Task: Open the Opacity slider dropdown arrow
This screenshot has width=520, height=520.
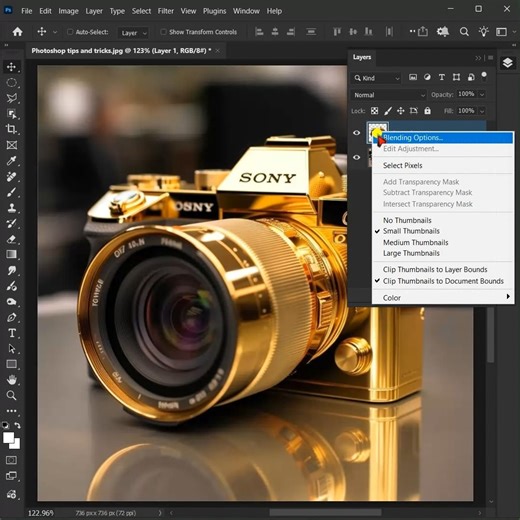Action: coord(482,95)
